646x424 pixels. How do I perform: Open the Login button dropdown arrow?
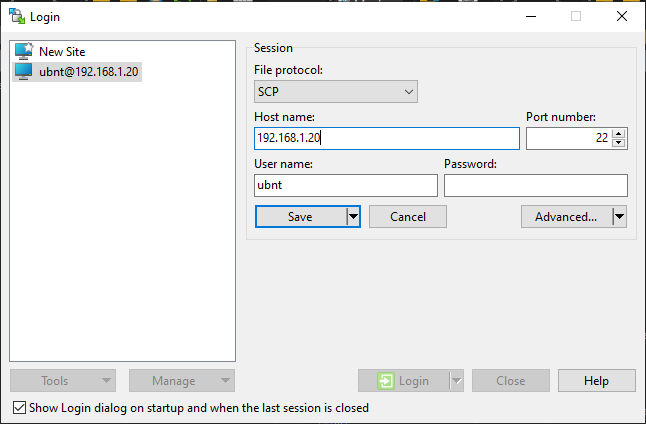pyautogui.click(x=456, y=381)
